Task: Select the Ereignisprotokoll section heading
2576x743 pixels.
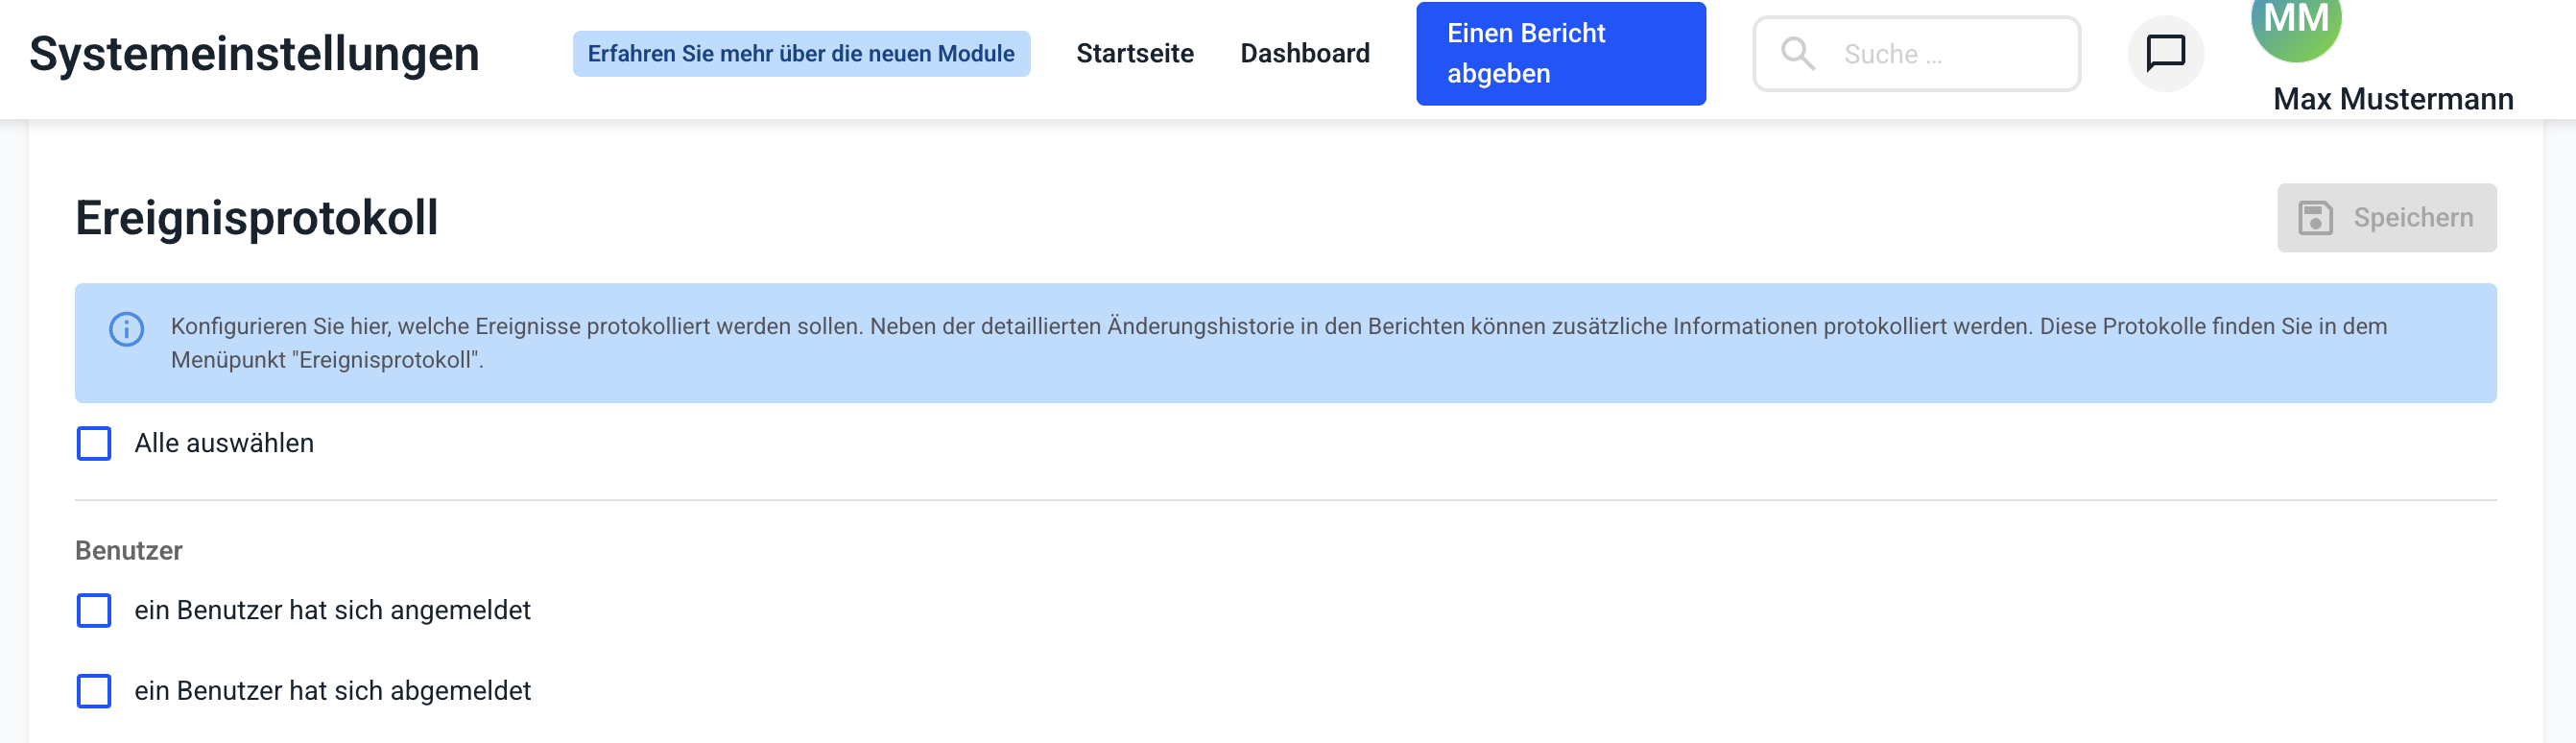Action: click(256, 218)
